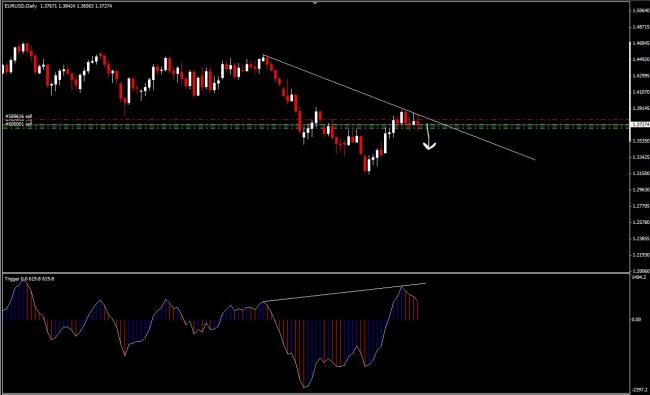
Task: Select the topmost sell order label above #600001
Action: click(x=19, y=116)
